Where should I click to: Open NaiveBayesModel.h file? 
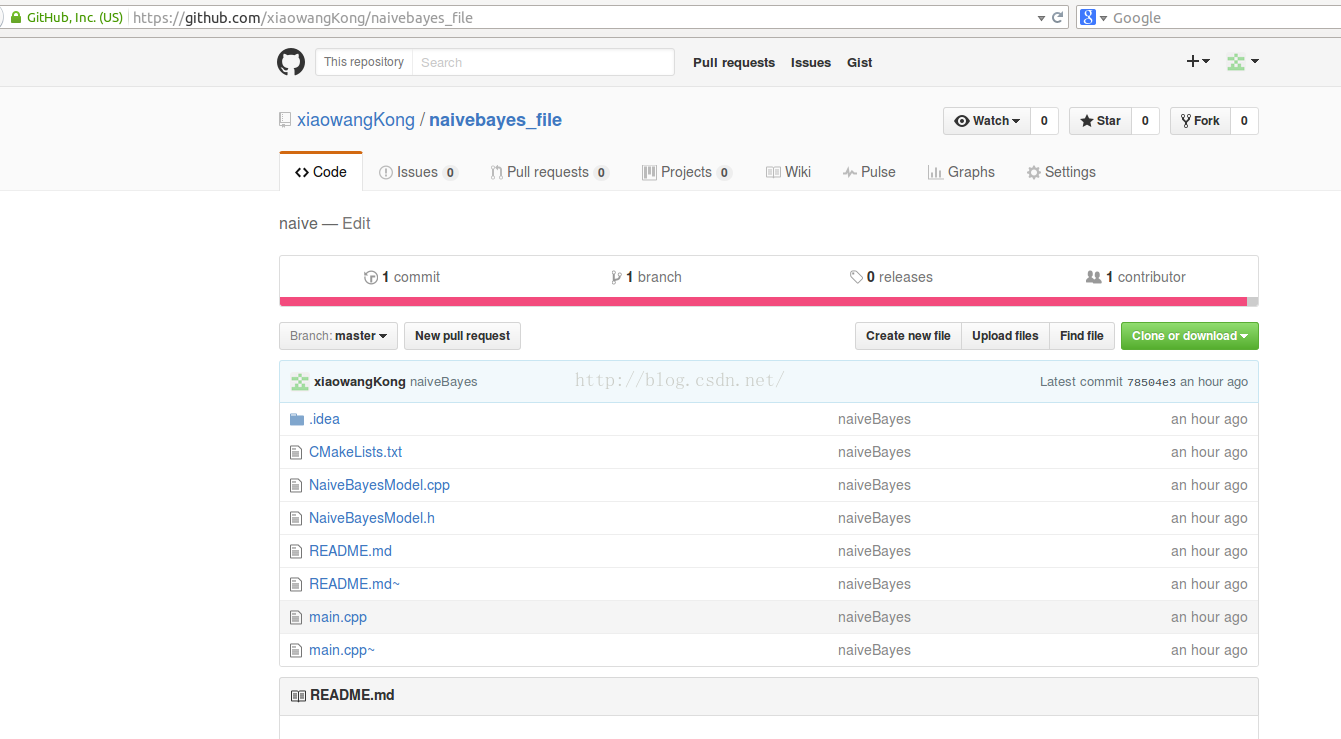372,518
